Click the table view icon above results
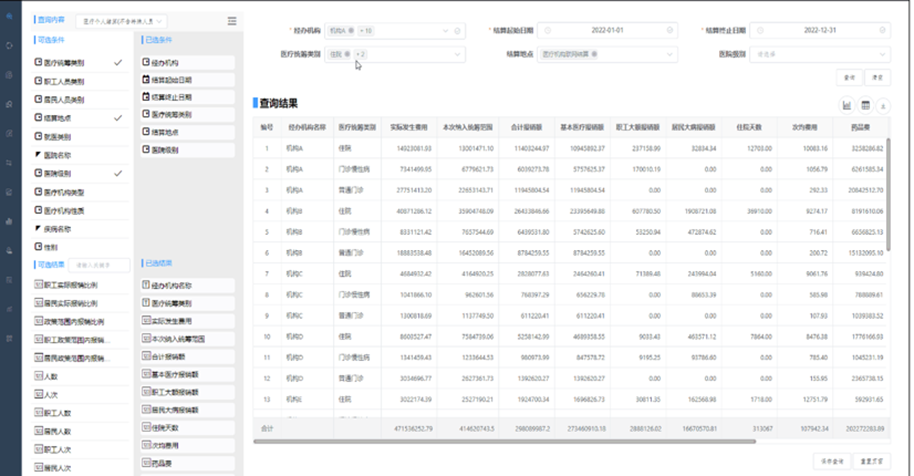This screenshot has width=914, height=476. (866, 105)
